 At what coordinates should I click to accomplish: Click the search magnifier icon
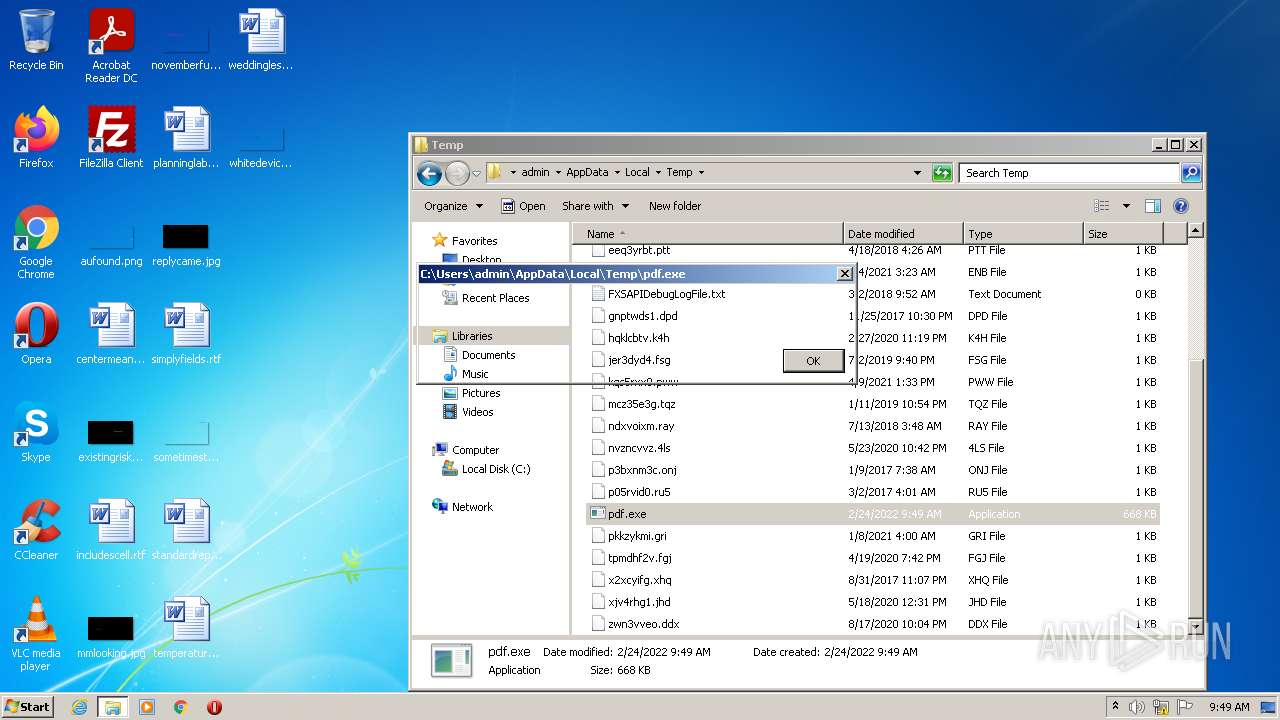coord(1190,173)
